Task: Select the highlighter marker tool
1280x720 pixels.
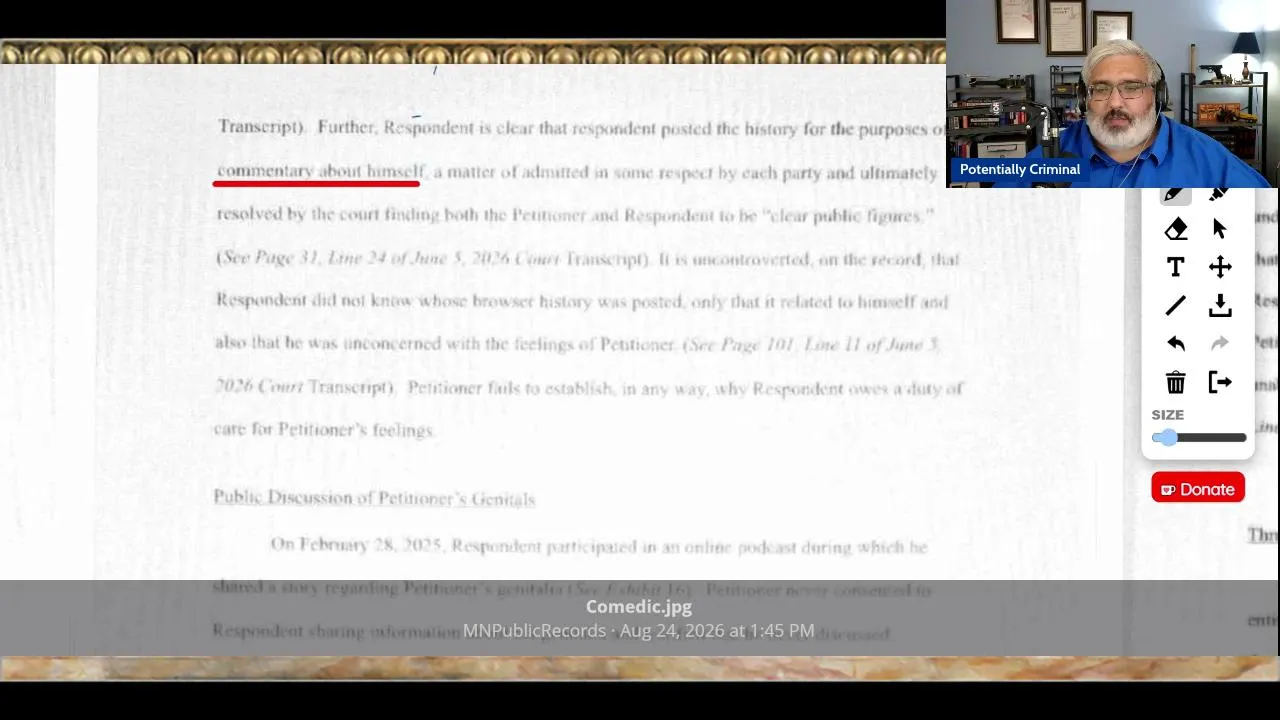Action: 1219,194
